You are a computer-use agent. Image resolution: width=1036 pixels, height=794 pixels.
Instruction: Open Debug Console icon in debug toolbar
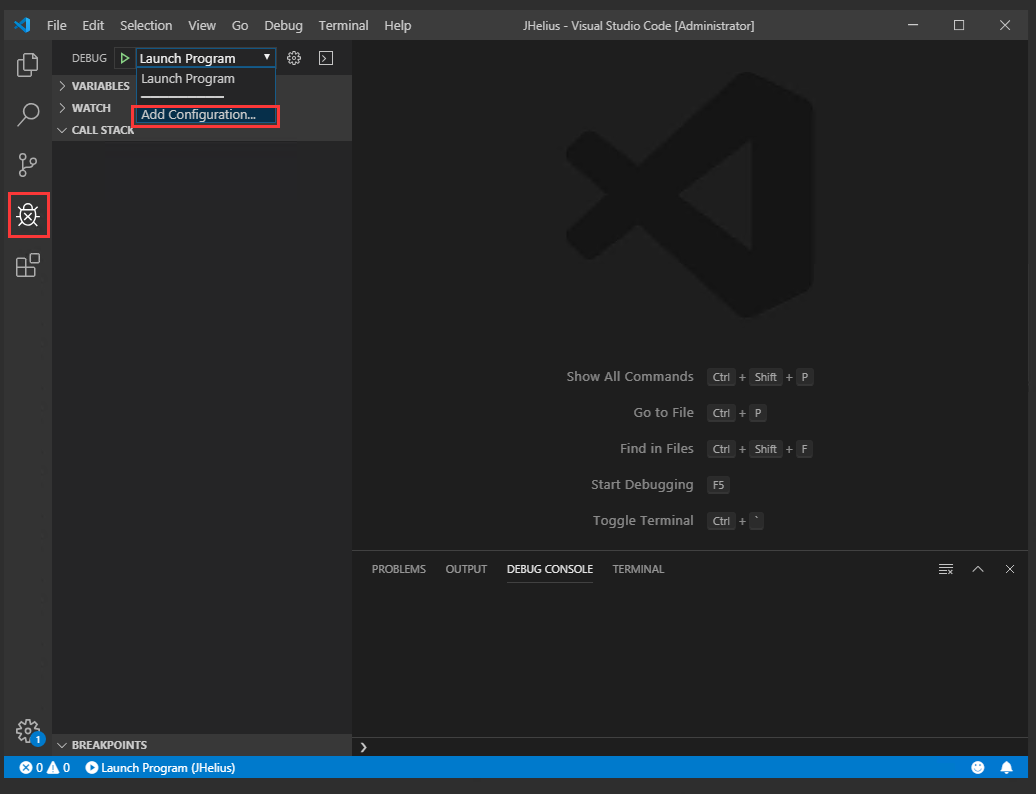(x=326, y=58)
